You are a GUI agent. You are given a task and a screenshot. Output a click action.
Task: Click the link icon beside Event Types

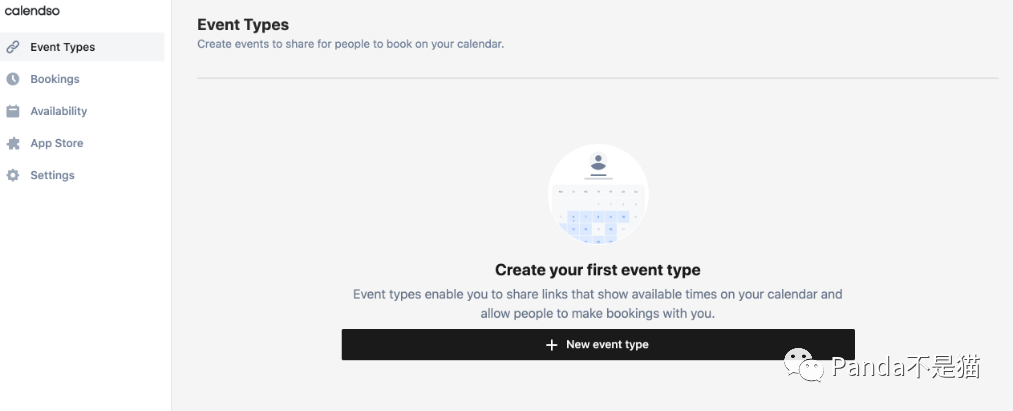(x=13, y=47)
